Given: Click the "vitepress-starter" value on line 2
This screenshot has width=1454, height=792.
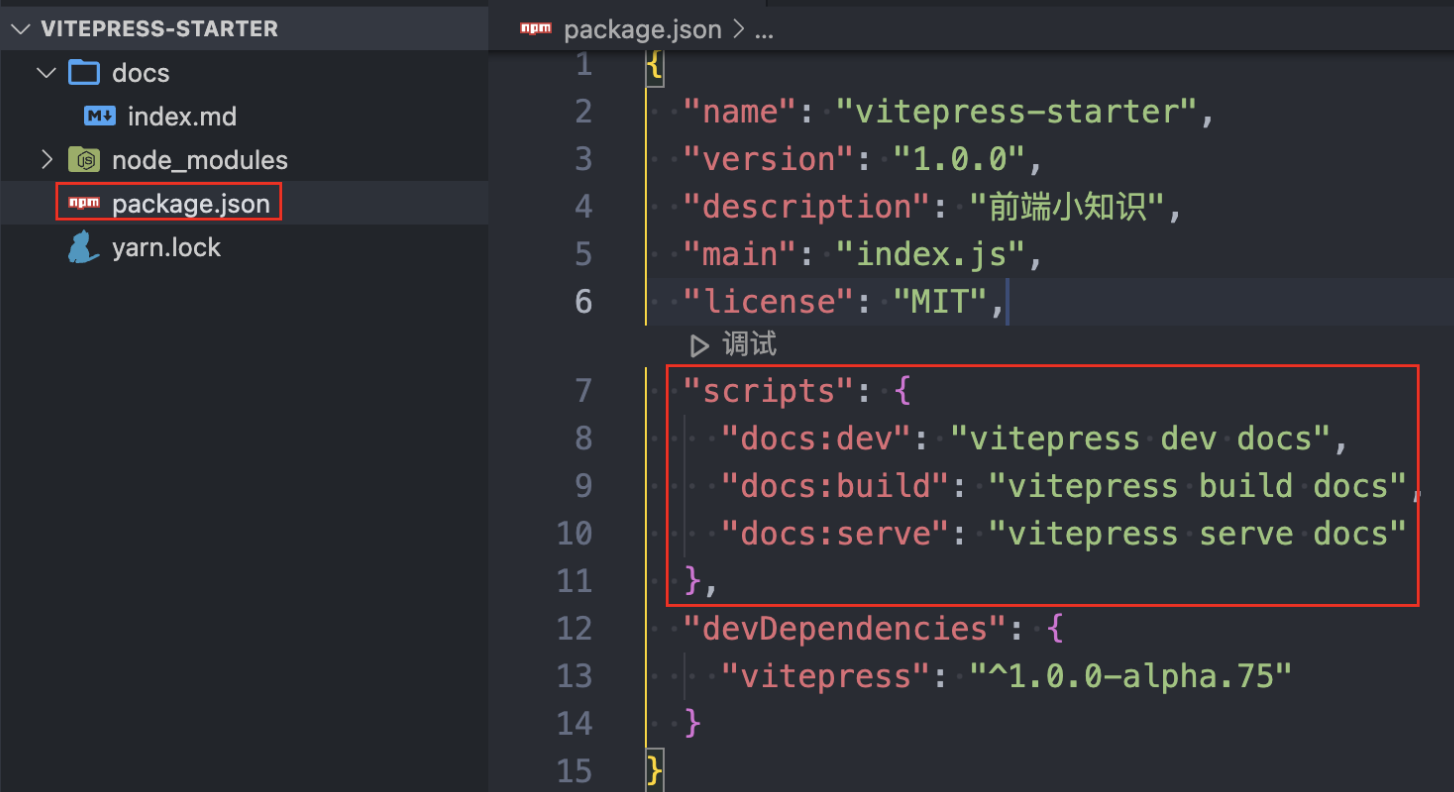Looking at the screenshot, I should (1016, 112).
